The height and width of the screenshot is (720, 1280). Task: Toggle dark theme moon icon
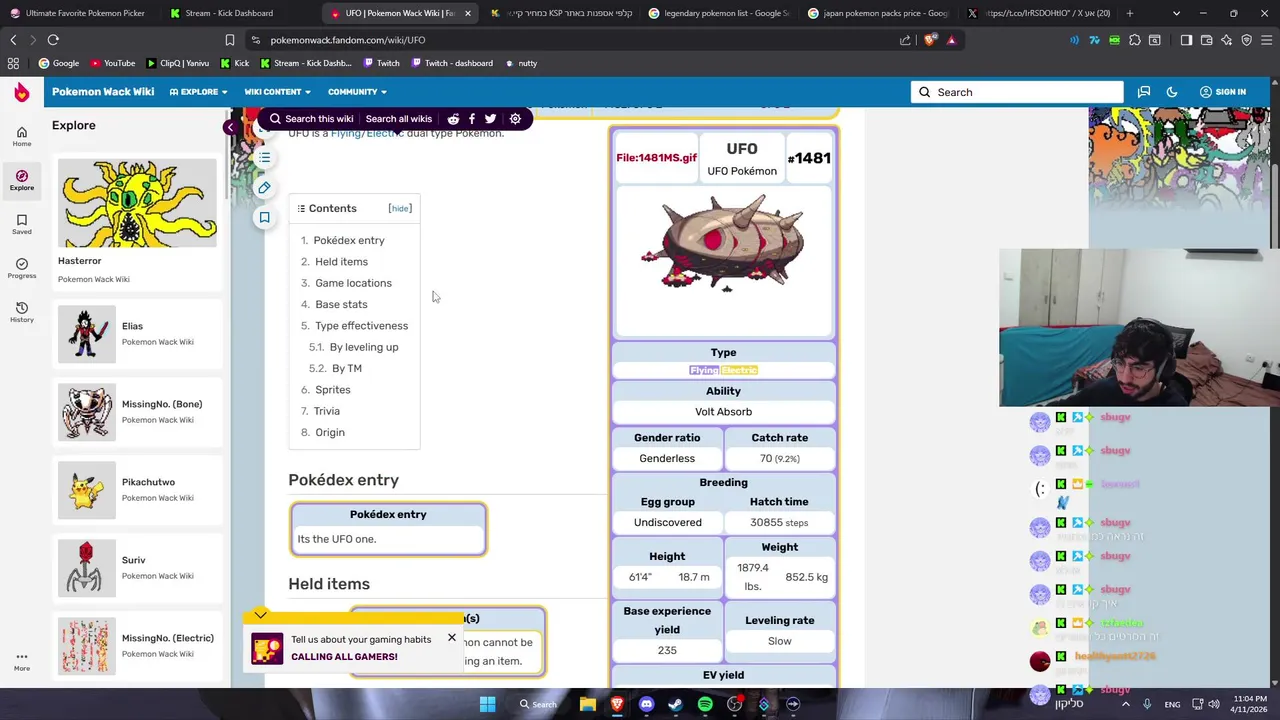click(1171, 92)
